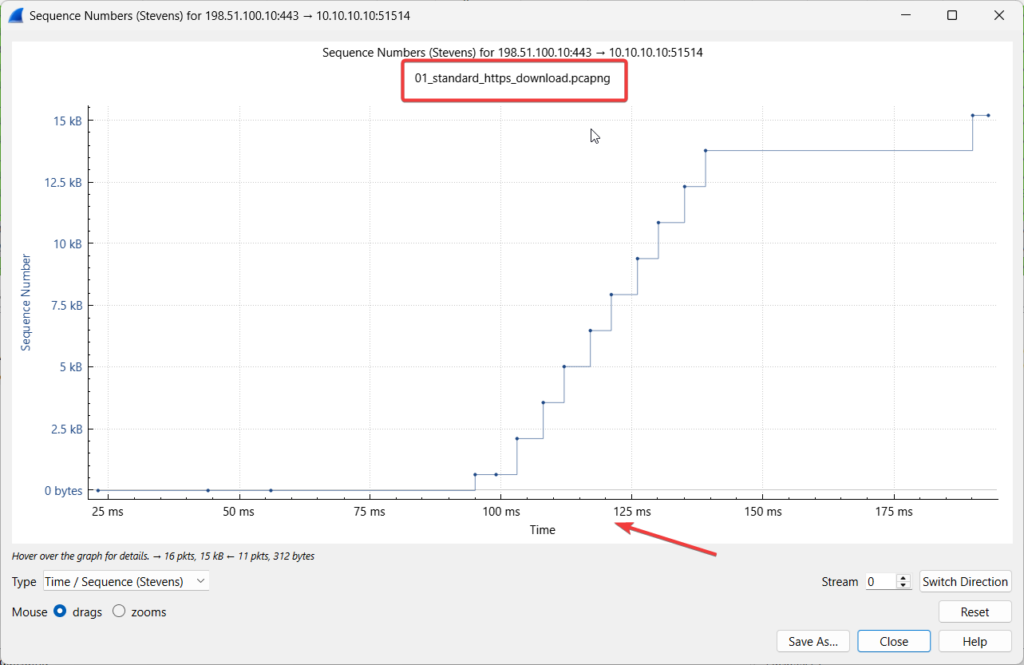The height and width of the screenshot is (665, 1024).
Task: Select the Mouse zooms radio option
Action: [119, 611]
